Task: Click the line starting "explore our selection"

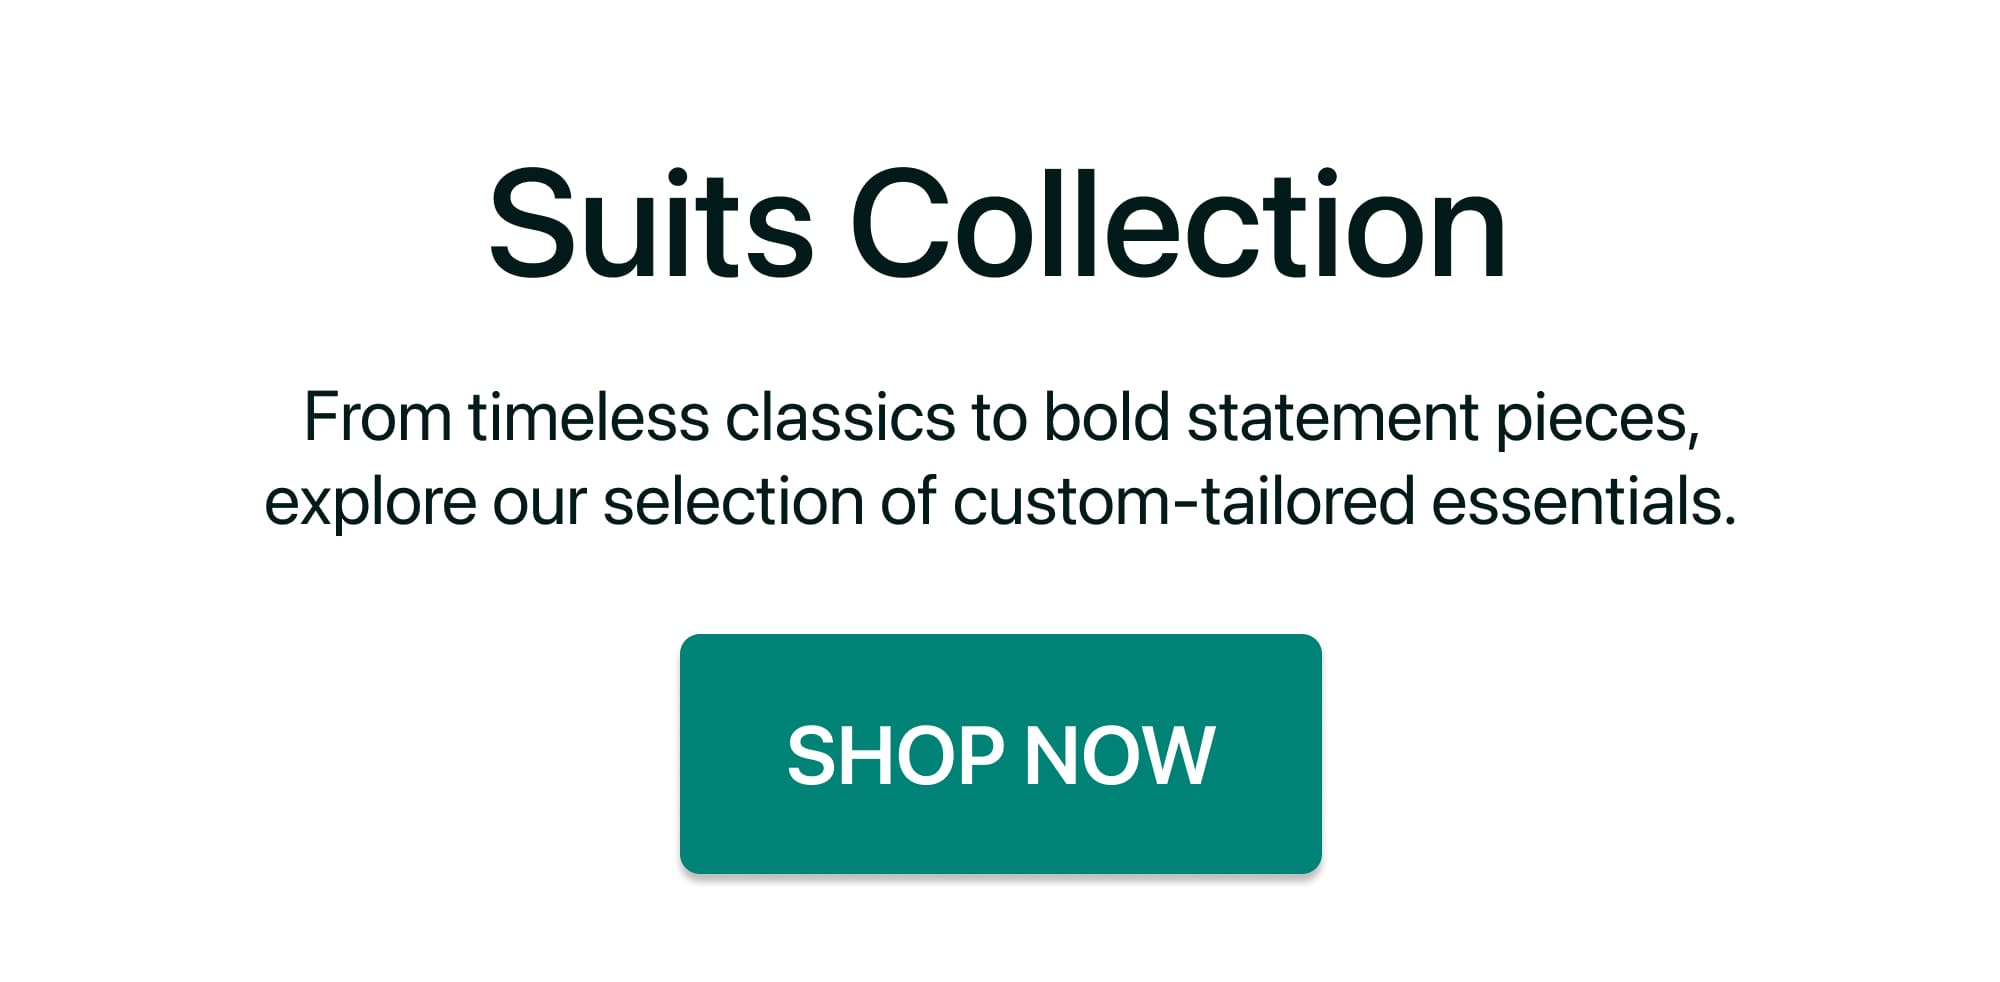Action: (1000, 501)
